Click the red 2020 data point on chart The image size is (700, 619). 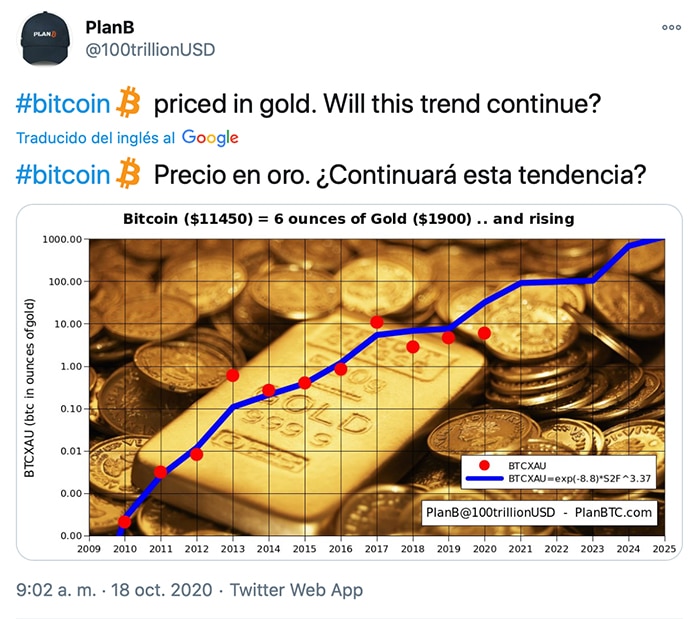tap(484, 333)
